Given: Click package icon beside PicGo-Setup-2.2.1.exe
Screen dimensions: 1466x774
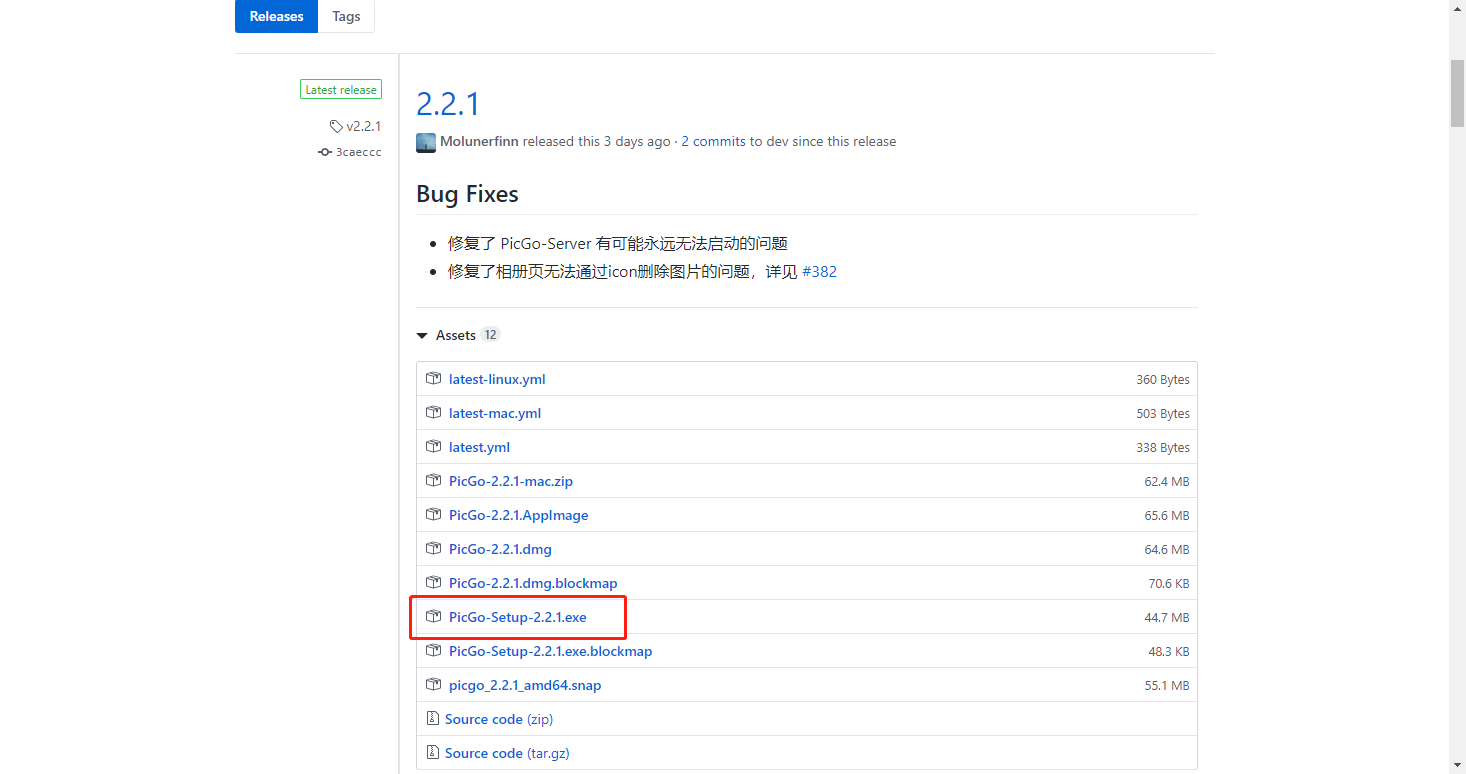Looking at the screenshot, I should point(433,617).
